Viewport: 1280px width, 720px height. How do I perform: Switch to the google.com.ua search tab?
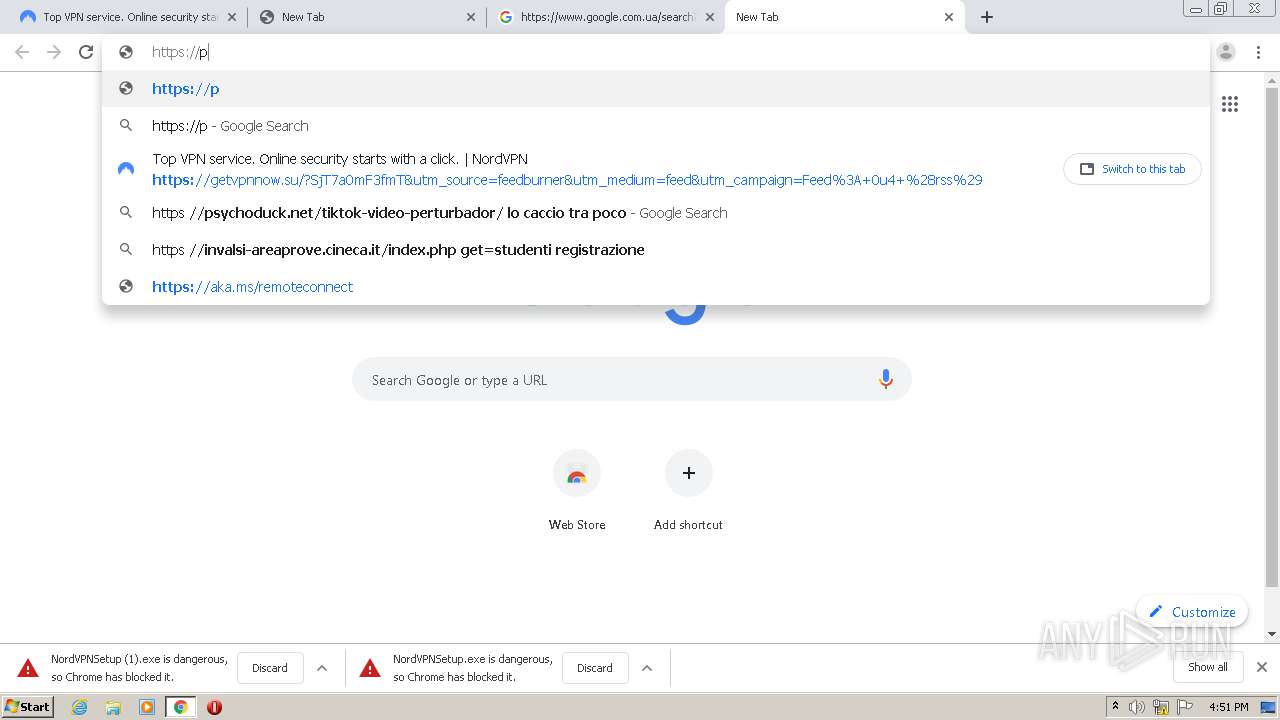606,17
